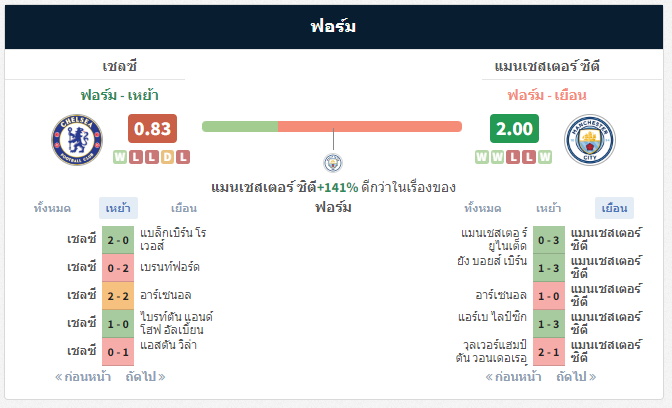Image resolution: width=672 pixels, height=408 pixels.
Task: Click Manchester City's first red L form badge
Action: point(513,157)
